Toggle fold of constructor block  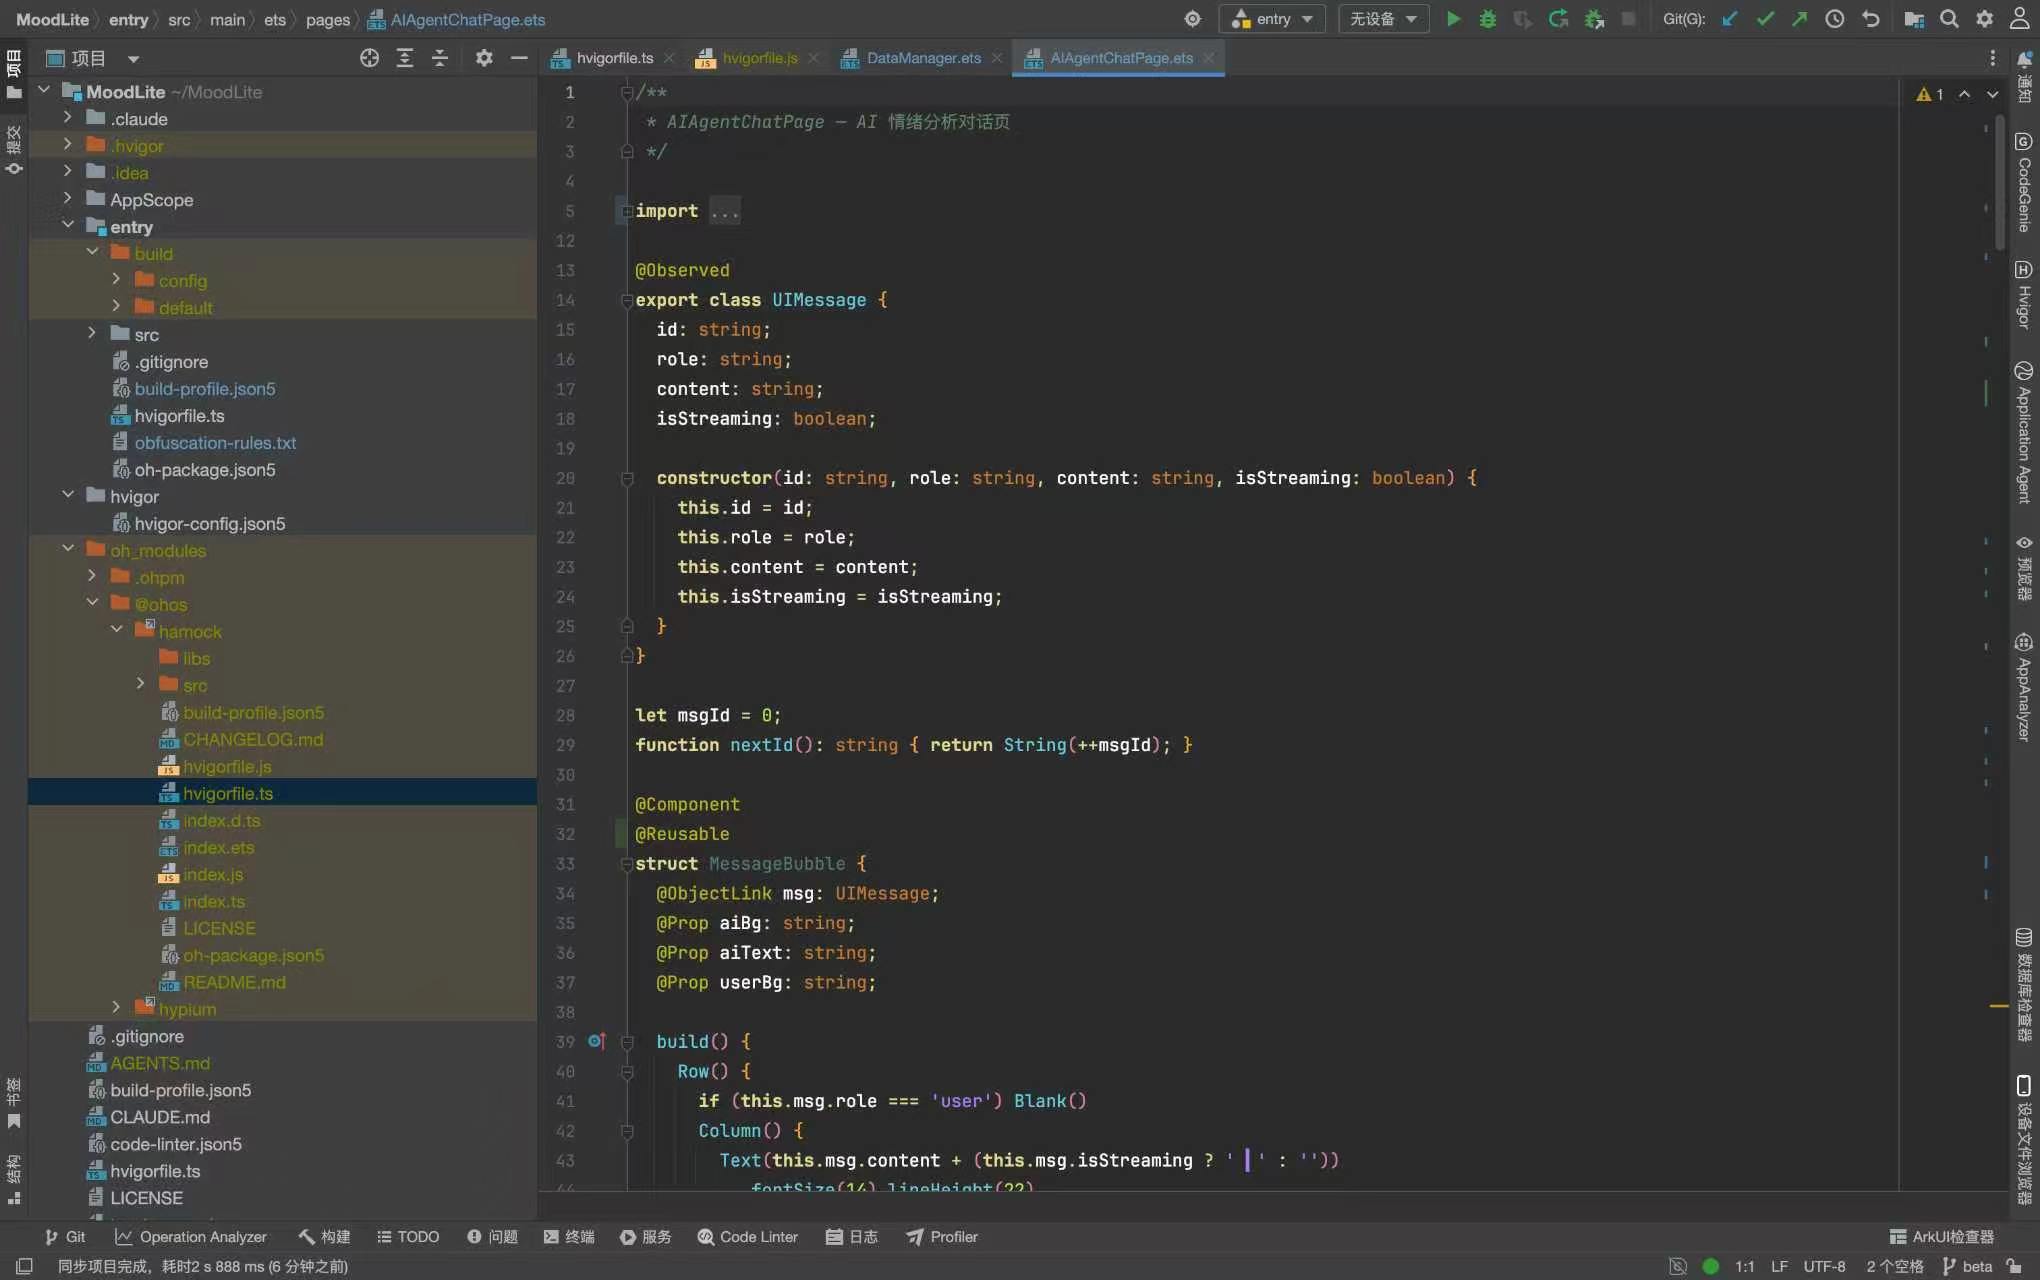point(627,478)
